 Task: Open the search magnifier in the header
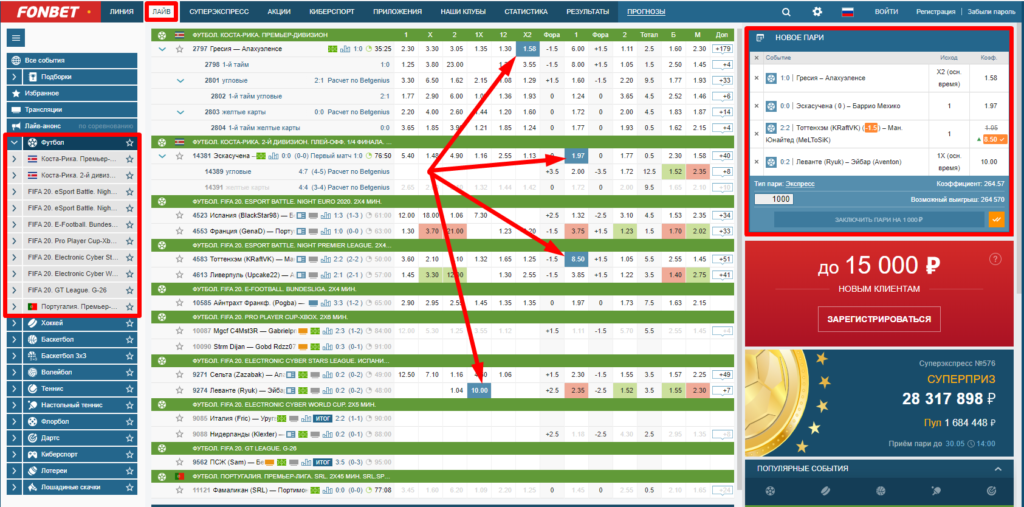[x=786, y=12]
